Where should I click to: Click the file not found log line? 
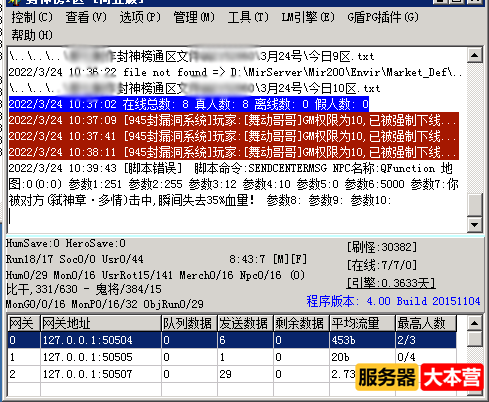[235, 72]
